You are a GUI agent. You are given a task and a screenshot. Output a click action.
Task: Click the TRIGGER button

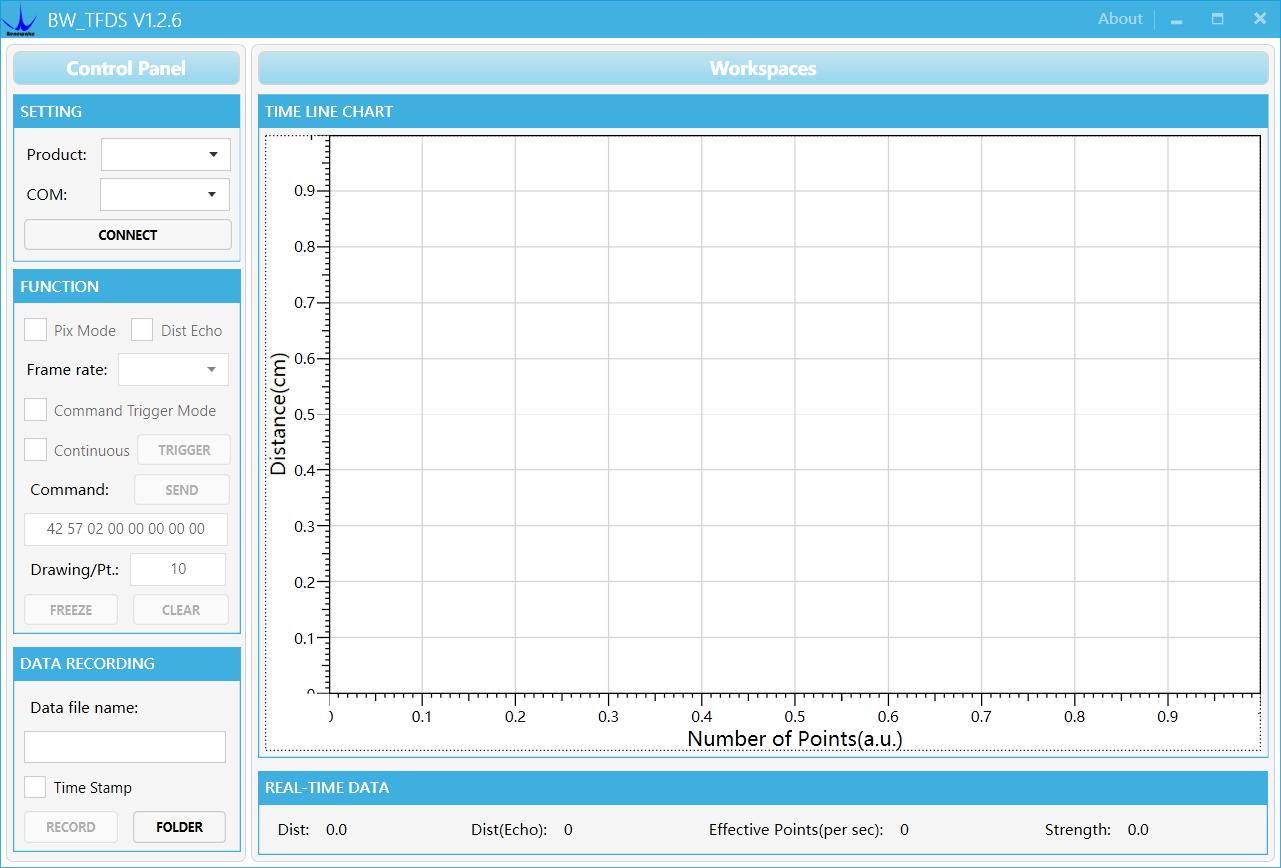(184, 450)
